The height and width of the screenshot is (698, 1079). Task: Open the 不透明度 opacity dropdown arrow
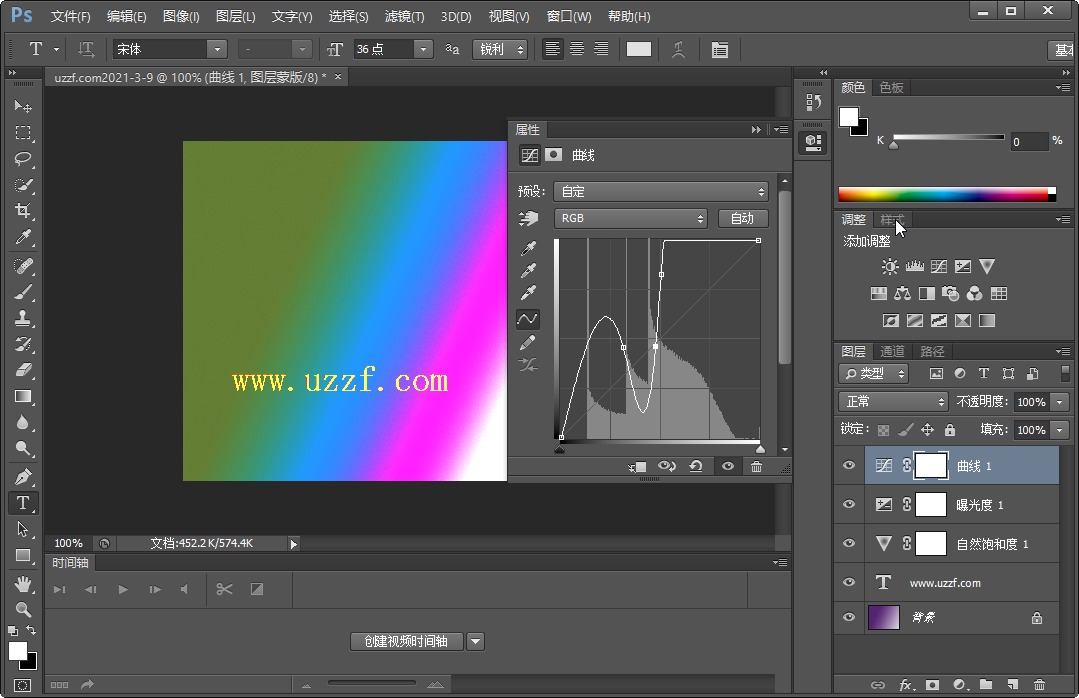click(x=1060, y=402)
